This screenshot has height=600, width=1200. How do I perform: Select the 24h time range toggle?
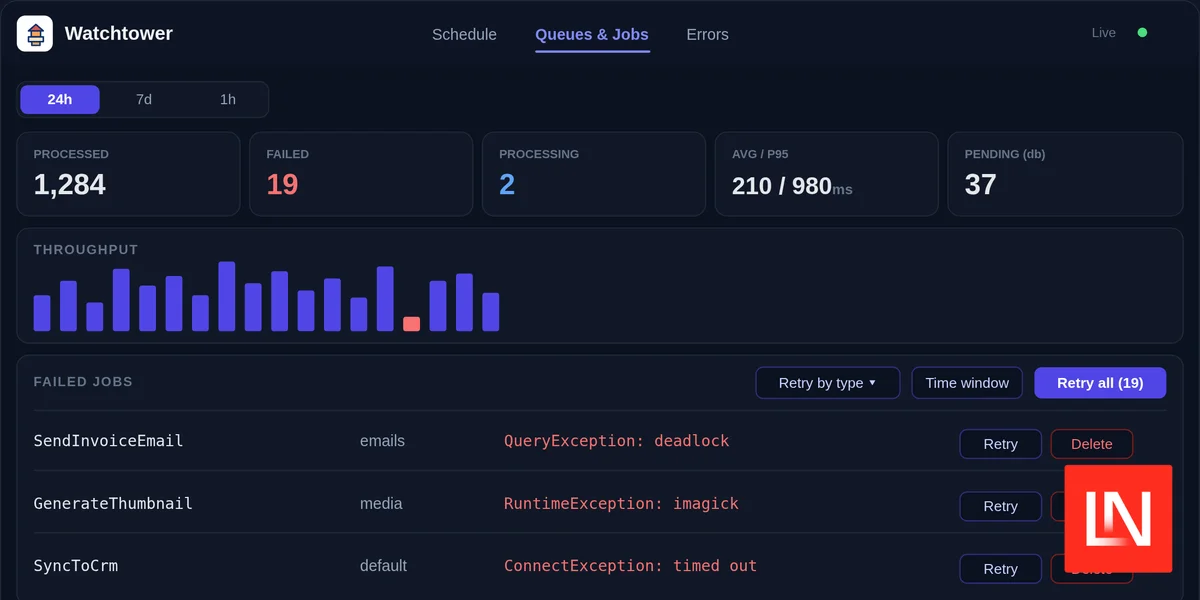60,100
